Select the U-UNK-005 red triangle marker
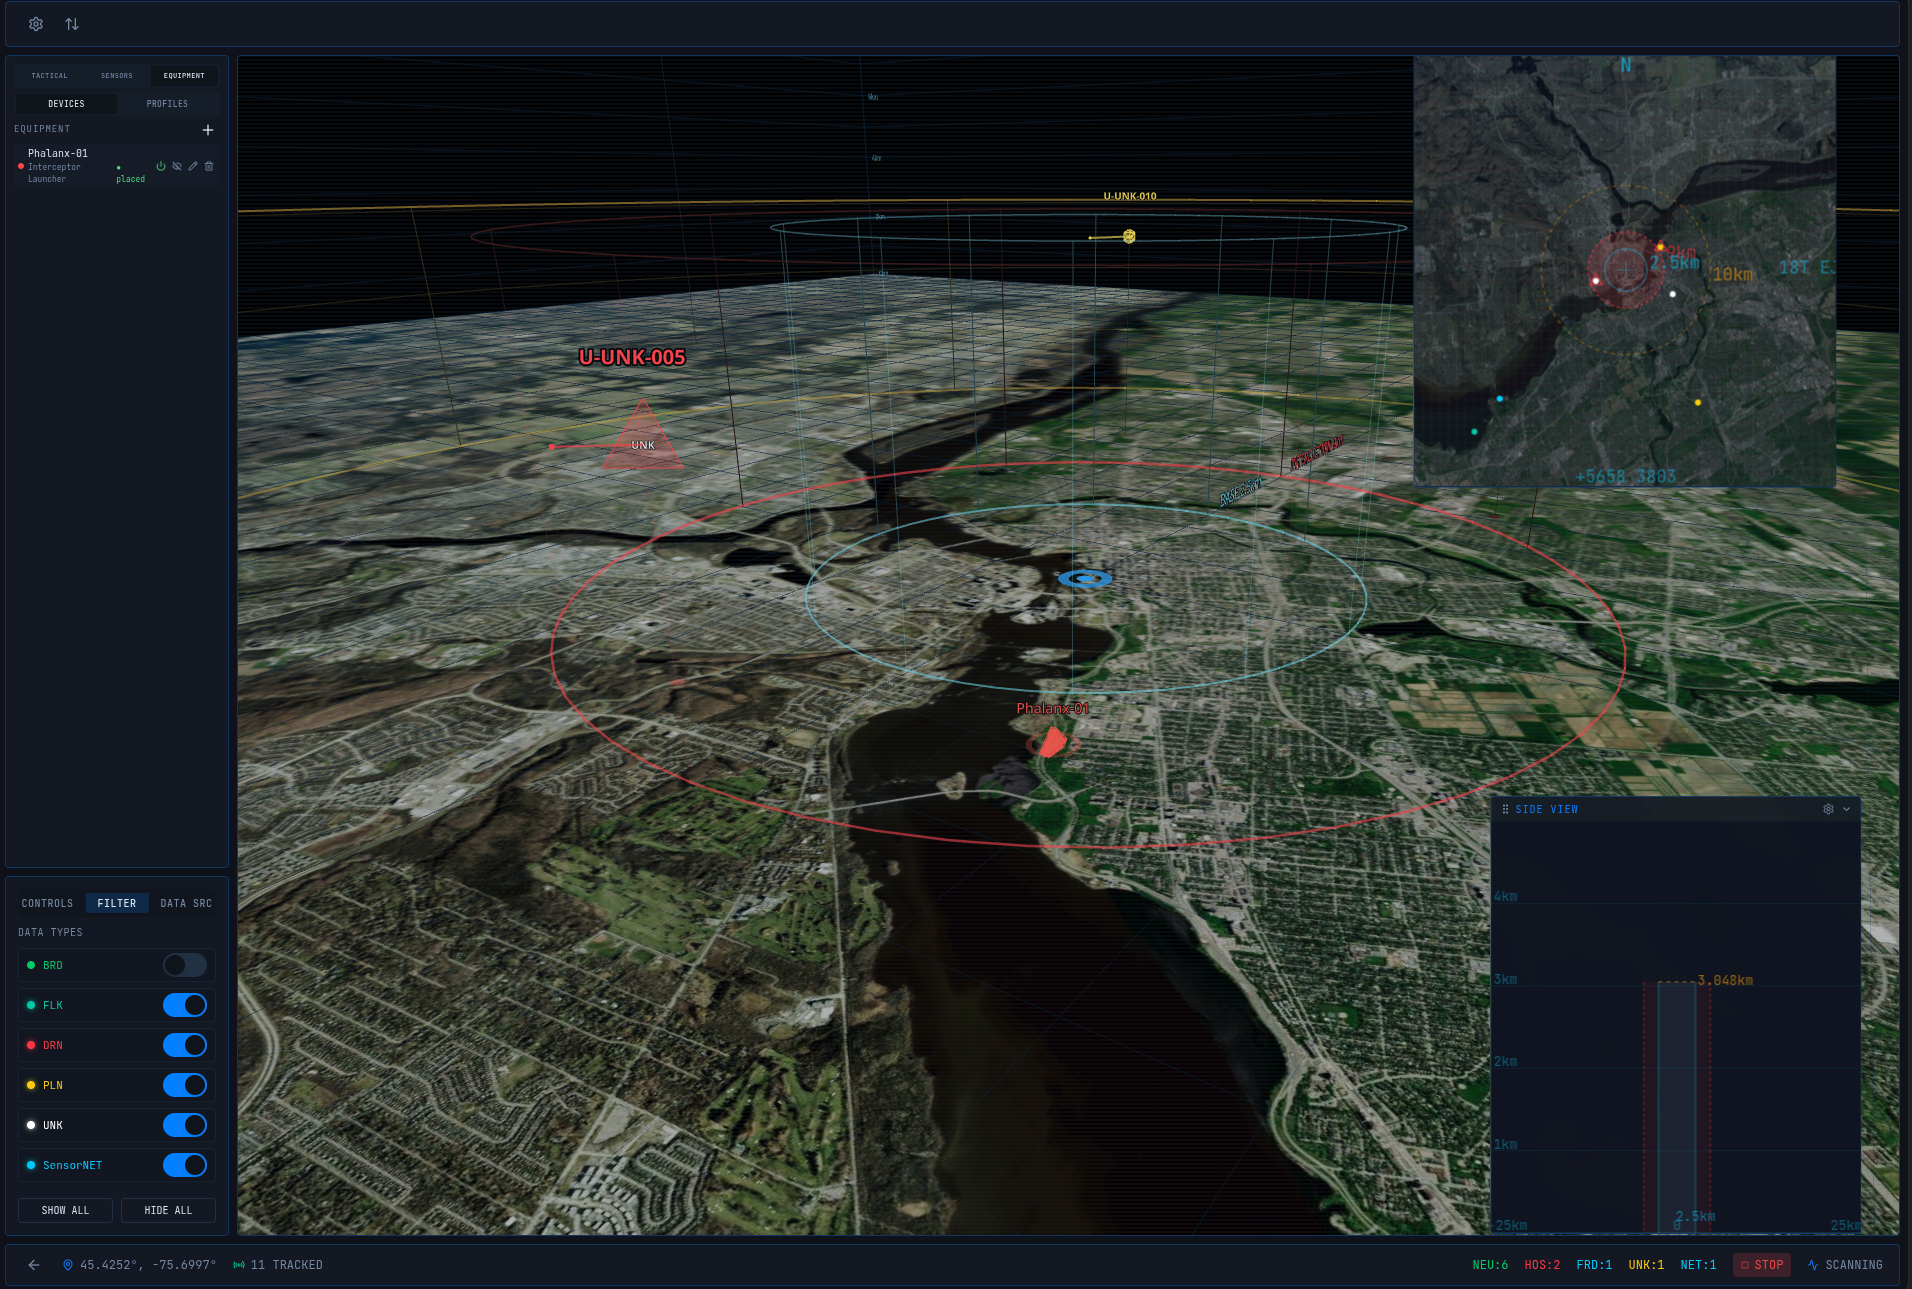Image resolution: width=1912 pixels, height=1289 pixels. point(643,437)
